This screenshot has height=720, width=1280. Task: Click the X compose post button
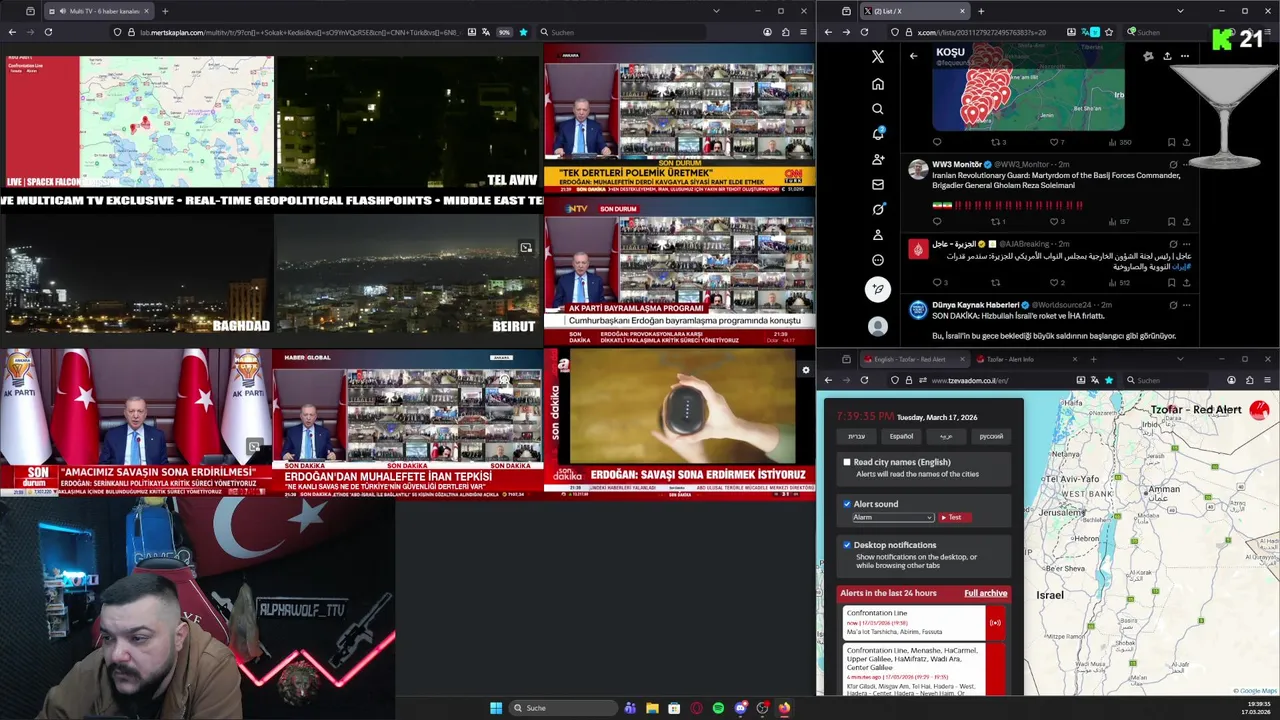pyautogui.click(x=877, y=290)
